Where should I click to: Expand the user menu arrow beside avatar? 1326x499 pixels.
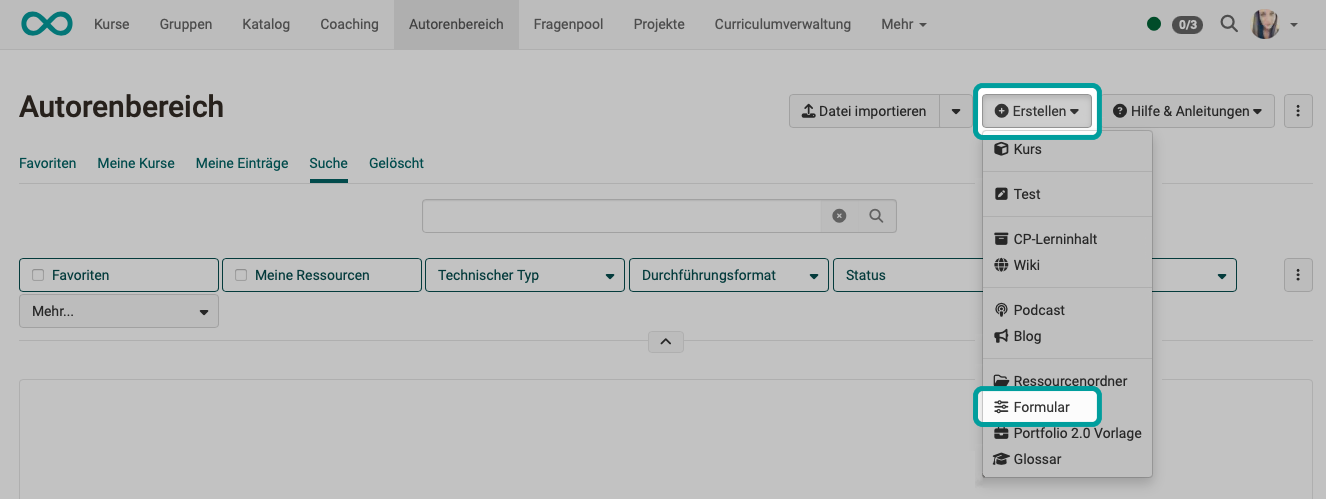1294,25
